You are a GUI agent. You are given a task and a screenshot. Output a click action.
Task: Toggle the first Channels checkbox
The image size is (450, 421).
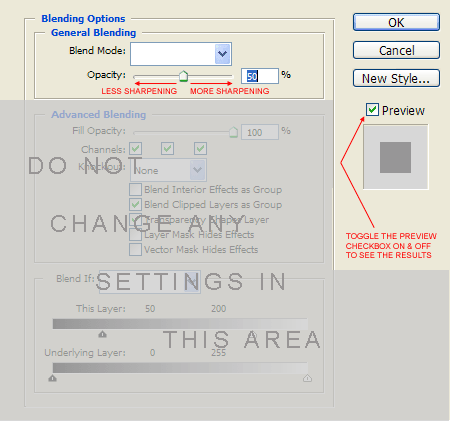(135, 148)
